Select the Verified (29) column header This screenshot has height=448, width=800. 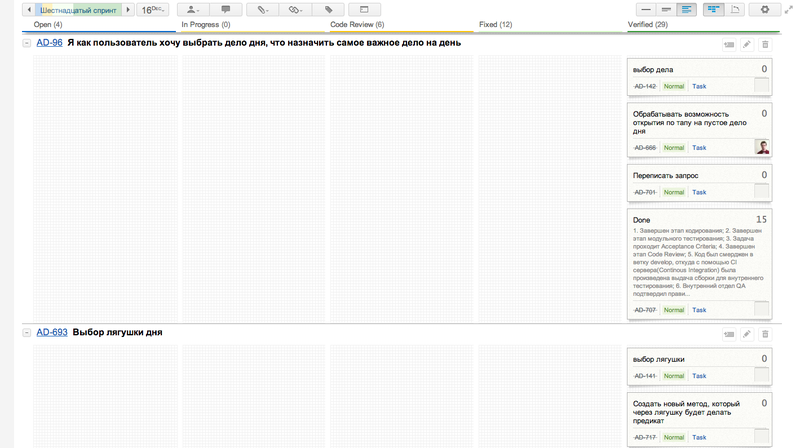647,24
